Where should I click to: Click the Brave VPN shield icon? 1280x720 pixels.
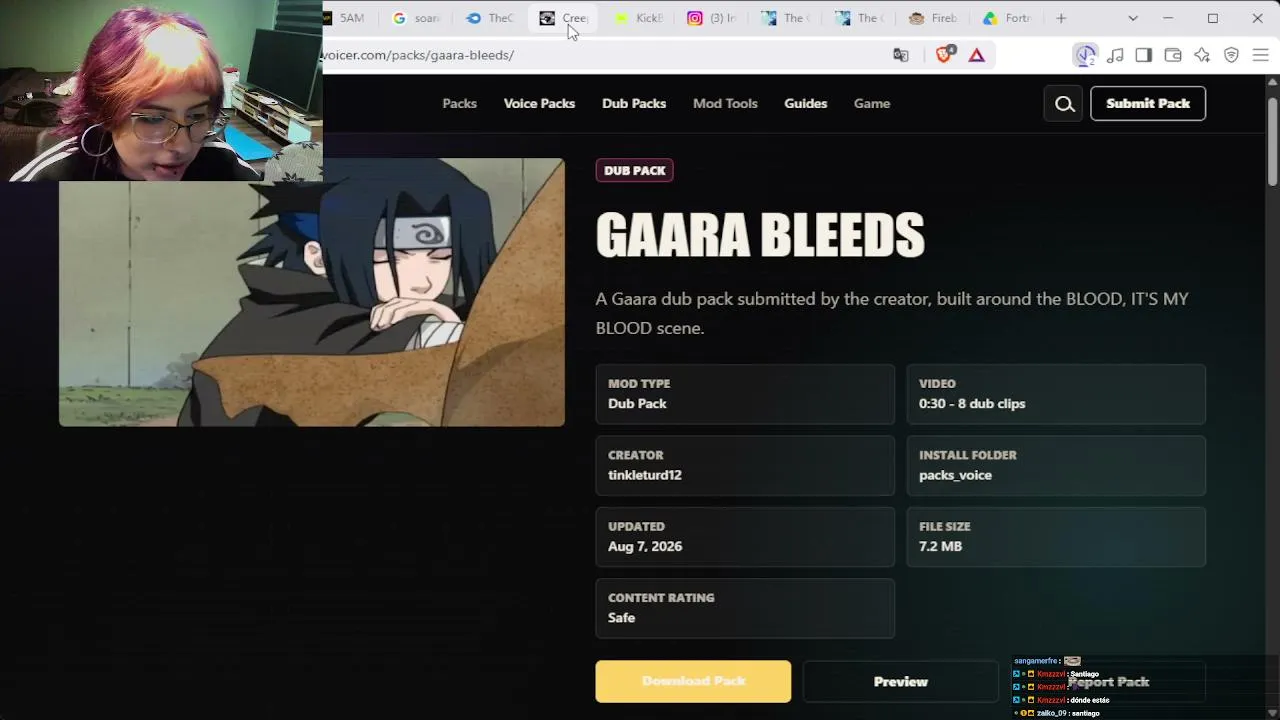pos(1231,55)
